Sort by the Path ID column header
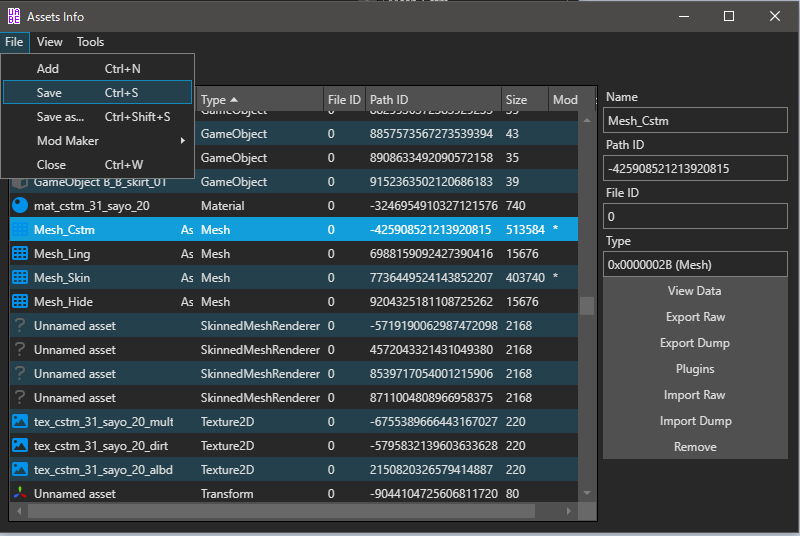The image size is (800, 536). tap(433, 99)
